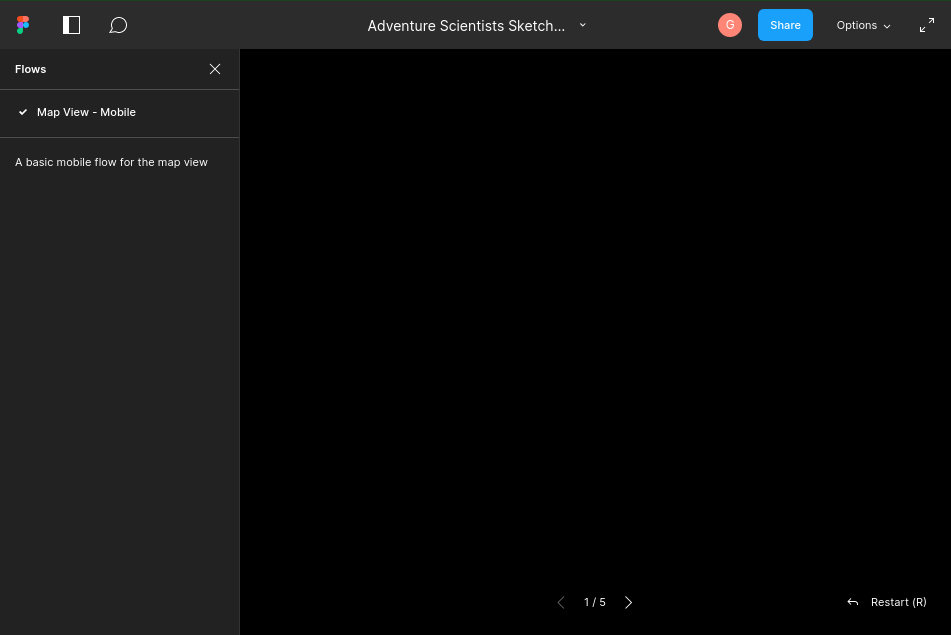This screenshot has height=635, width=951.
Task: Expand the Adventure Scientists Sketch title dropdown
Action: tap(583, 25)
